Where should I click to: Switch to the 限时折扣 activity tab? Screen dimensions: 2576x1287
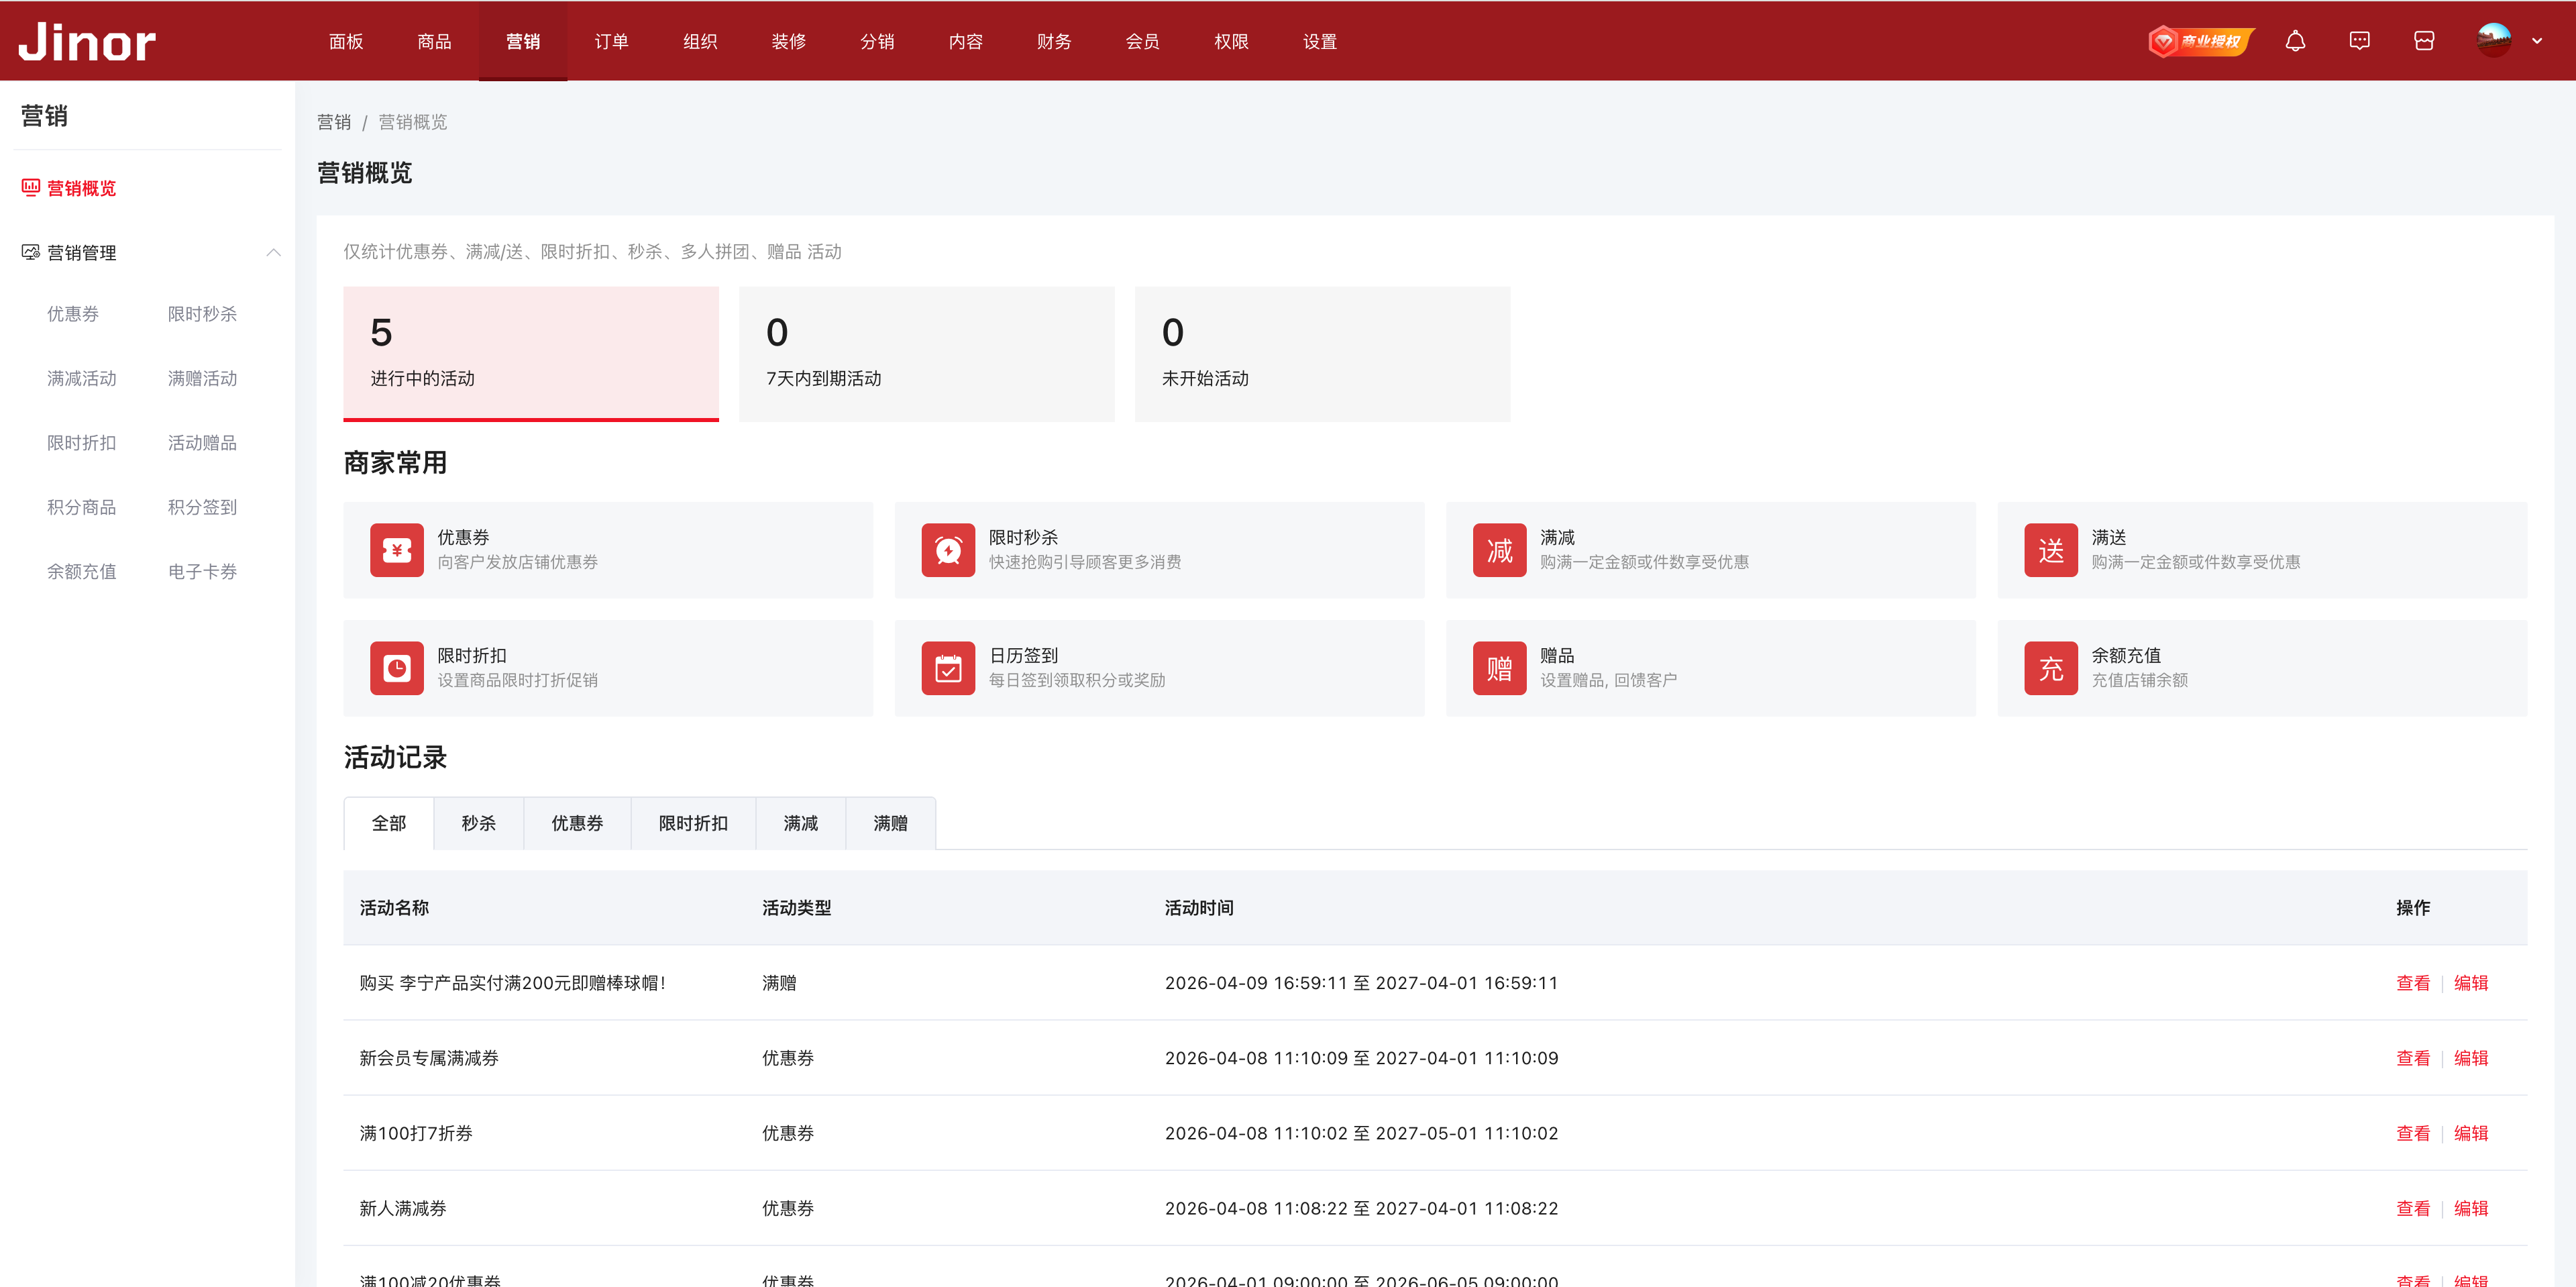(693, 823)
